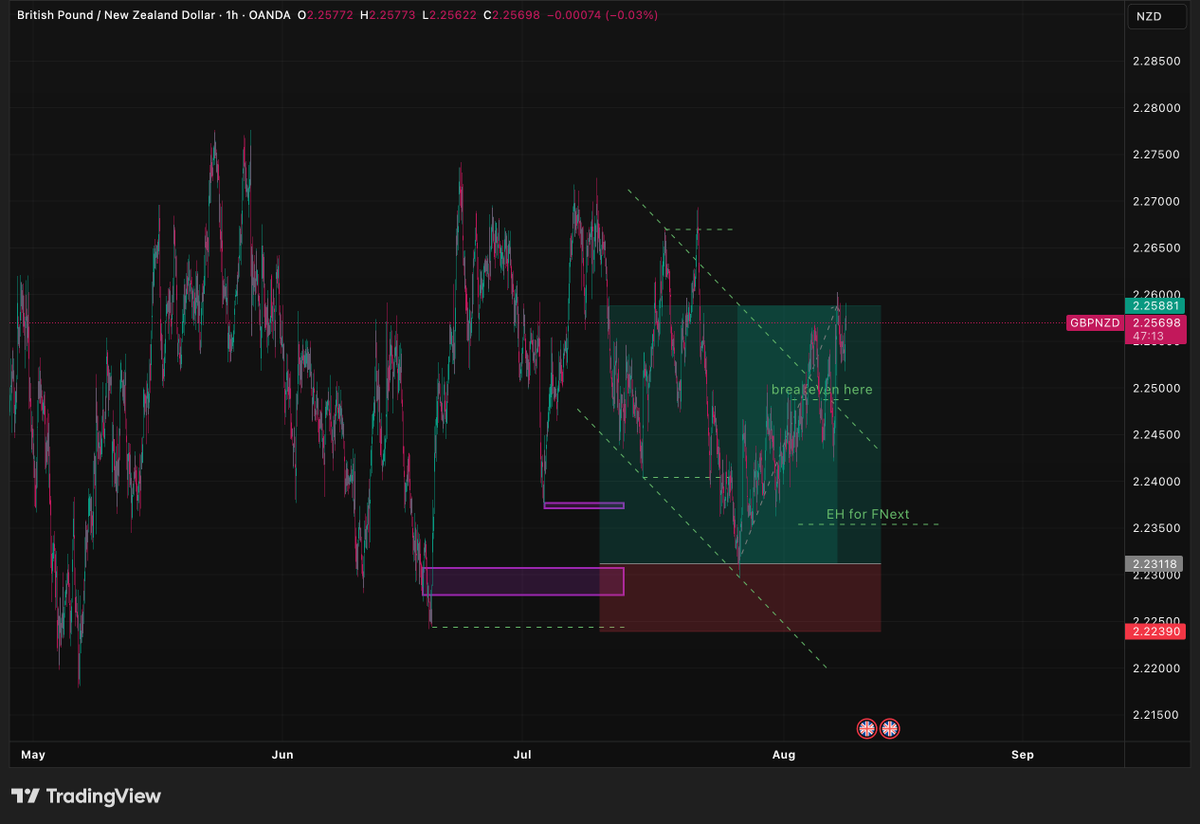Click the May label on time axis
The image size is (1200, 824).
tap(33, 754)
